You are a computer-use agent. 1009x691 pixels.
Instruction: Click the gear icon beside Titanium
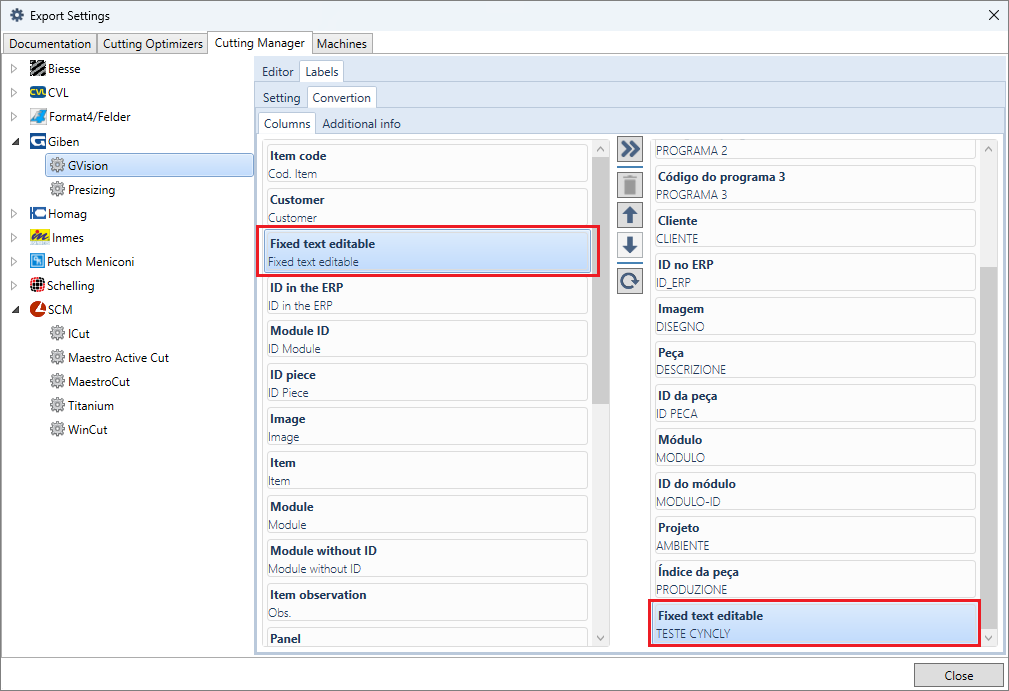tap(57, 405)
